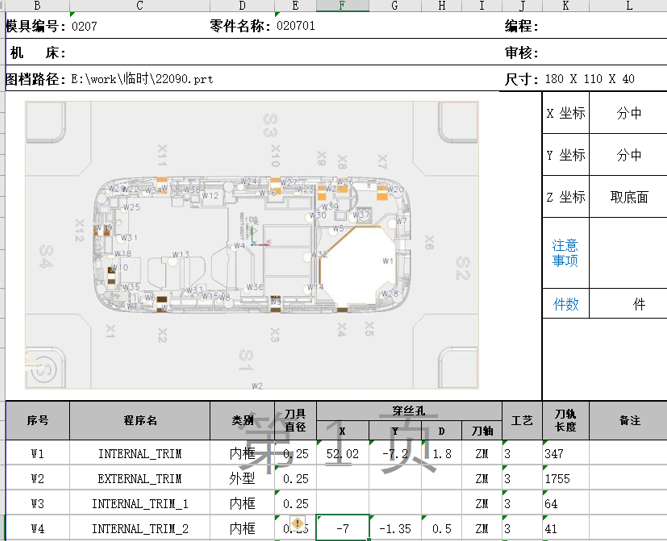Select column L header
This screenshot has width=667, height=541.
[x=628, y=6]
